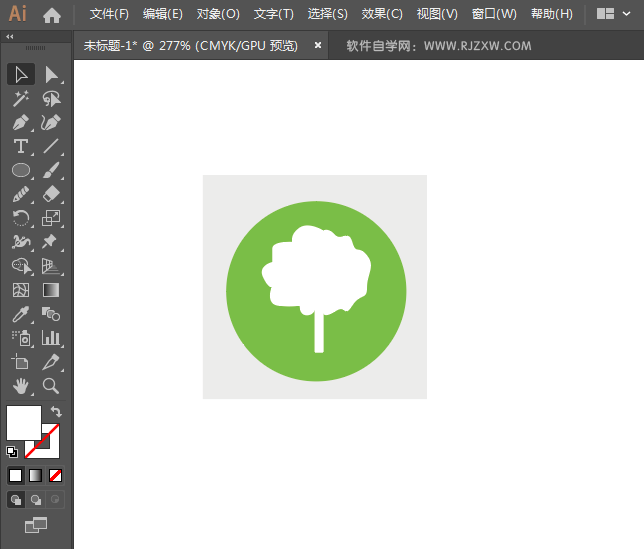Select the Magic Wand tool
The width and height of the screenshot is (644, 549).
tap(20, 98)
